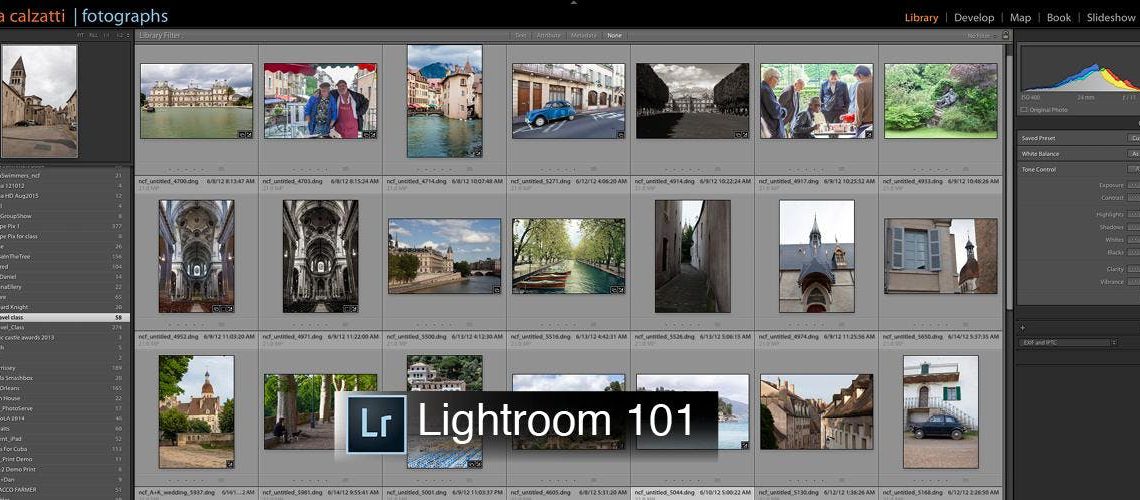
Task: Click the badge on blue car thumbnail
Action: click(x=620, y=134)
